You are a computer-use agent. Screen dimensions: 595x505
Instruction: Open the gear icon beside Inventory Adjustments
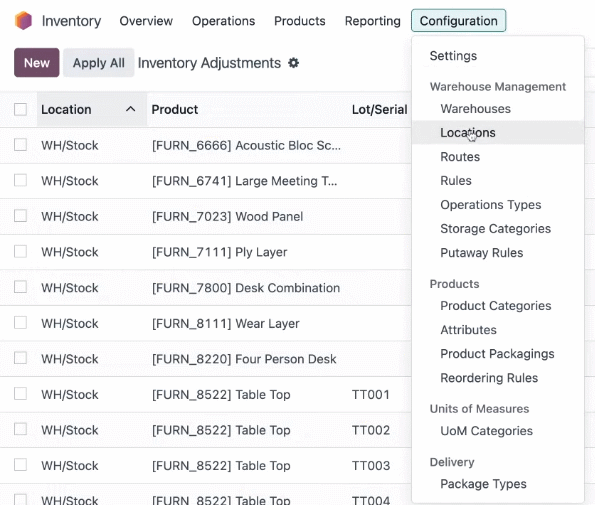(x=293, y=63)
